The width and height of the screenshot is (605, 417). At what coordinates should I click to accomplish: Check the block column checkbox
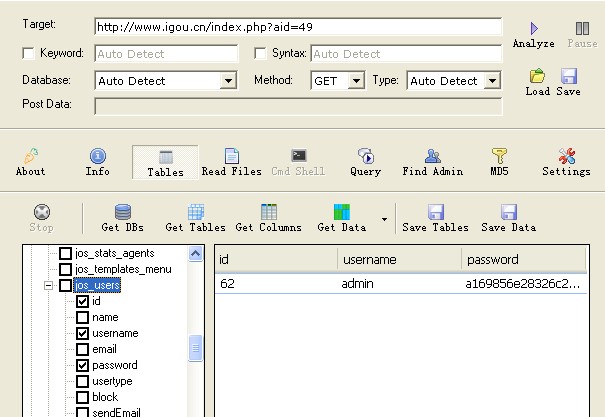[83, 397]
